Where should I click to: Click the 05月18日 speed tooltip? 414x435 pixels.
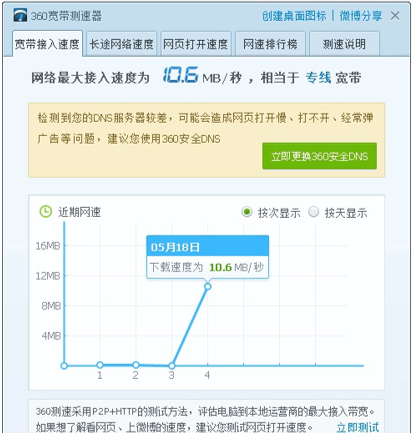(207, 257)
